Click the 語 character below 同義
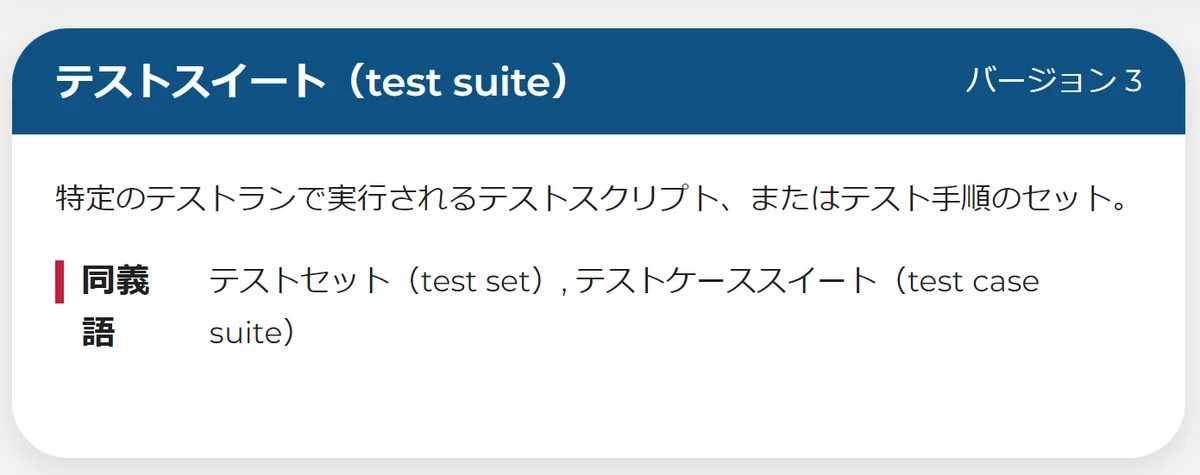The height and width of the screenshot is (475, 1200). (98, 333)
